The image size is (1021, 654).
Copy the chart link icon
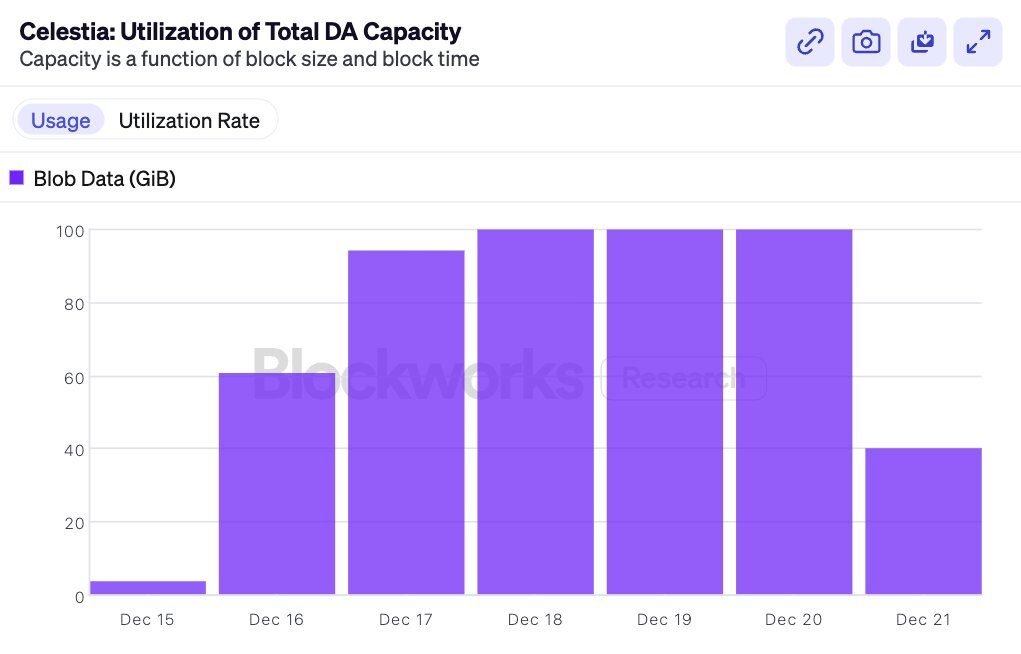[809, 42]
